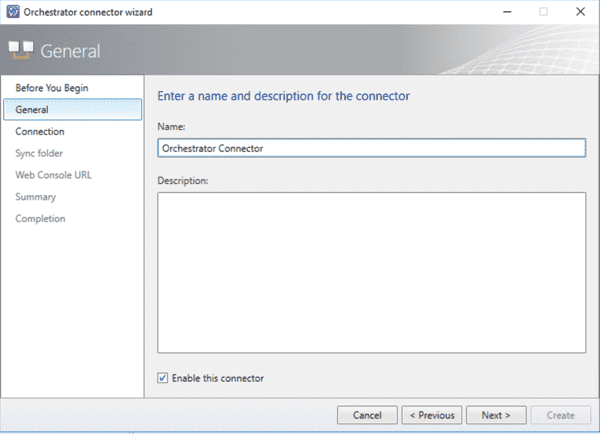Select the Sync folder step
This screenshot has width=600, height=434.
(39, 153)
